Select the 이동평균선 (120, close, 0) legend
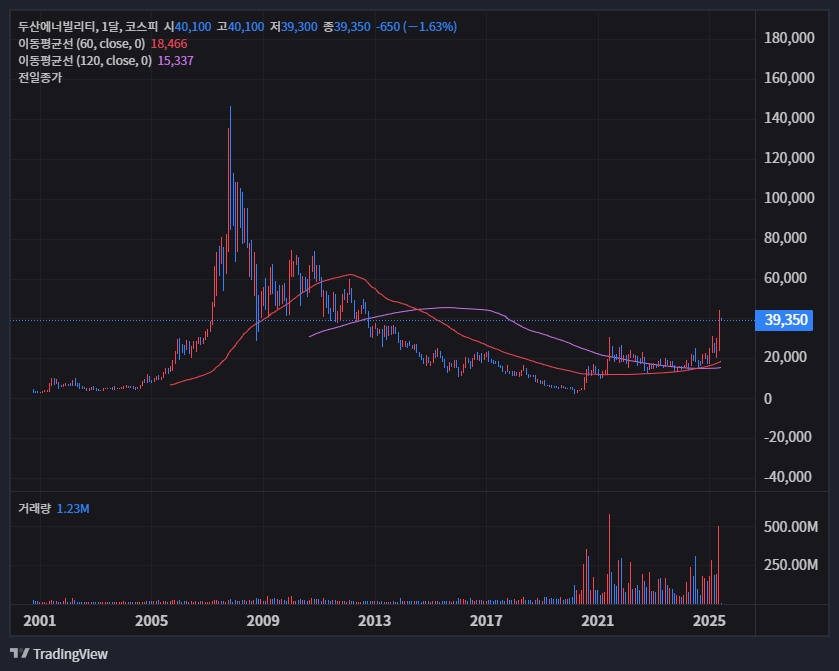The image size is (839, 671). pos(85,61)
